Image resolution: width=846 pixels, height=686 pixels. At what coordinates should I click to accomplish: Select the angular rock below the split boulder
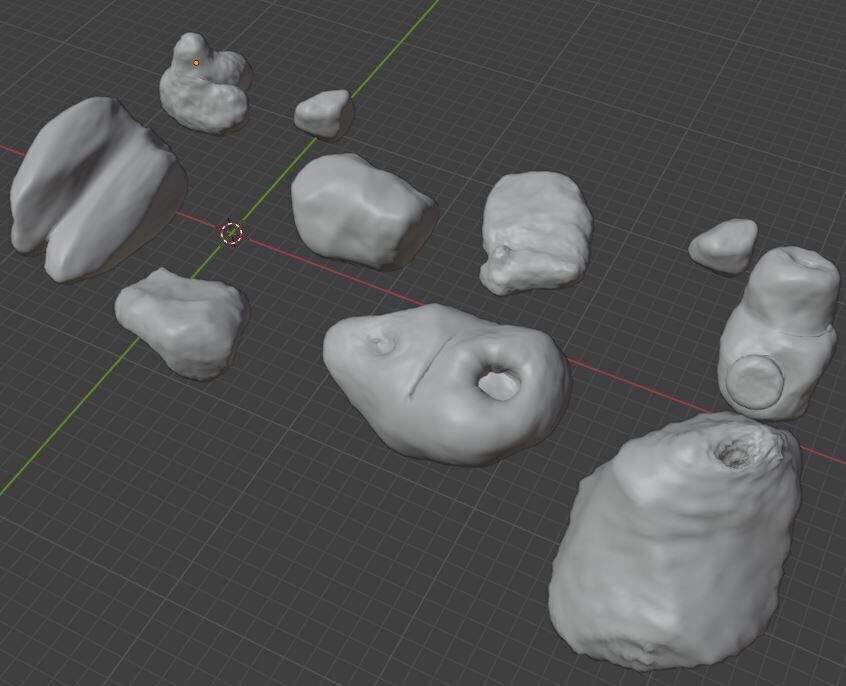[x=180, y=323]
